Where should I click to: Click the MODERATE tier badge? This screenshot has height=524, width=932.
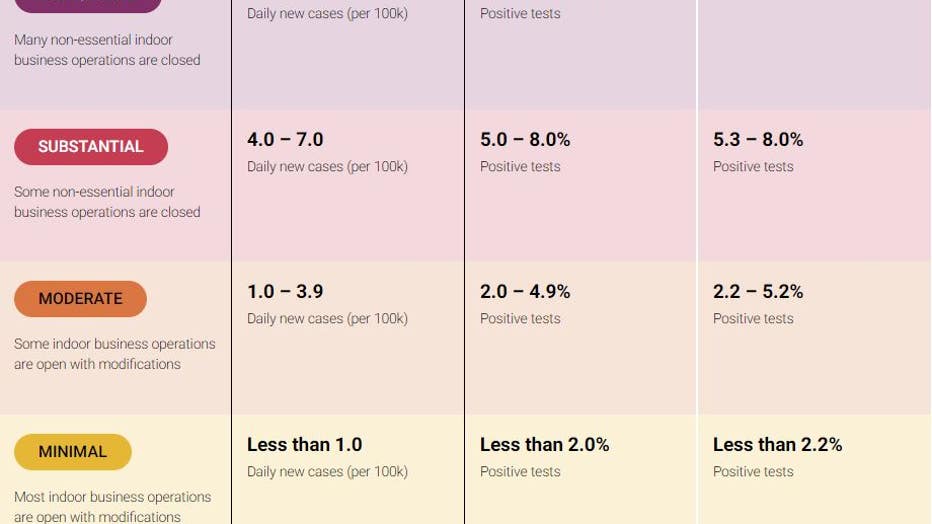pos(80,299)
